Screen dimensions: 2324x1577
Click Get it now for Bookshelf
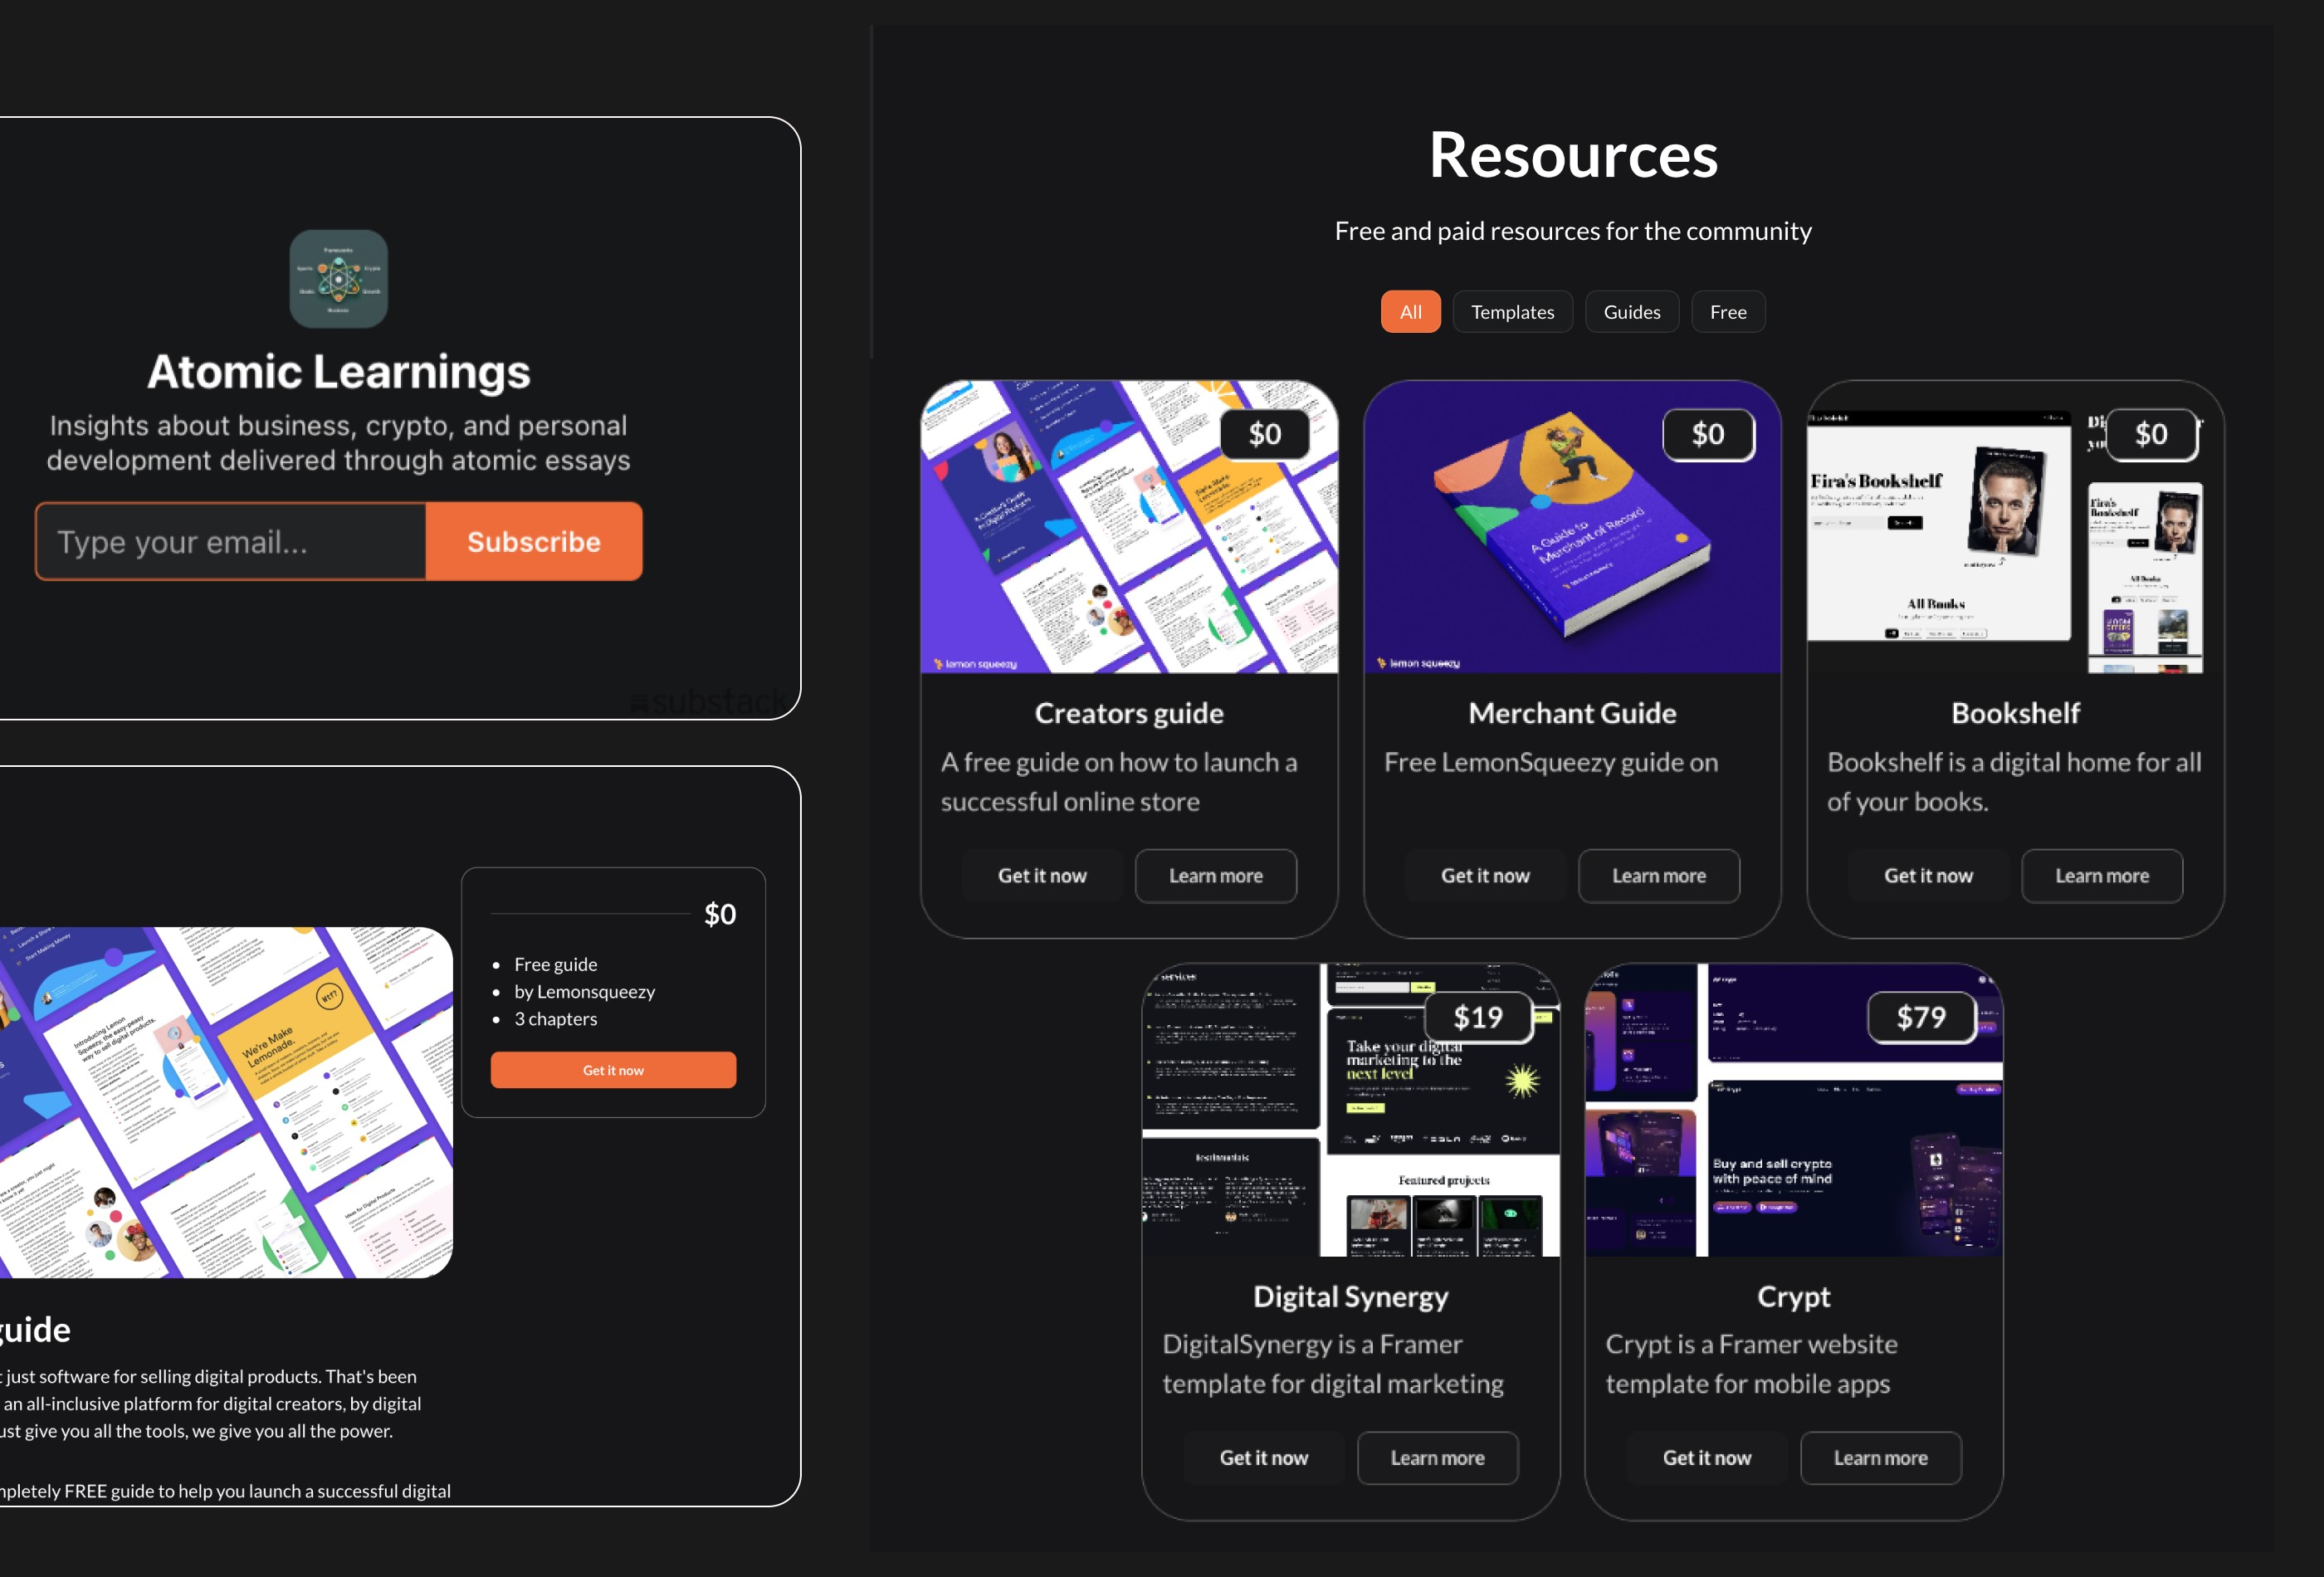click(1928, 876)
